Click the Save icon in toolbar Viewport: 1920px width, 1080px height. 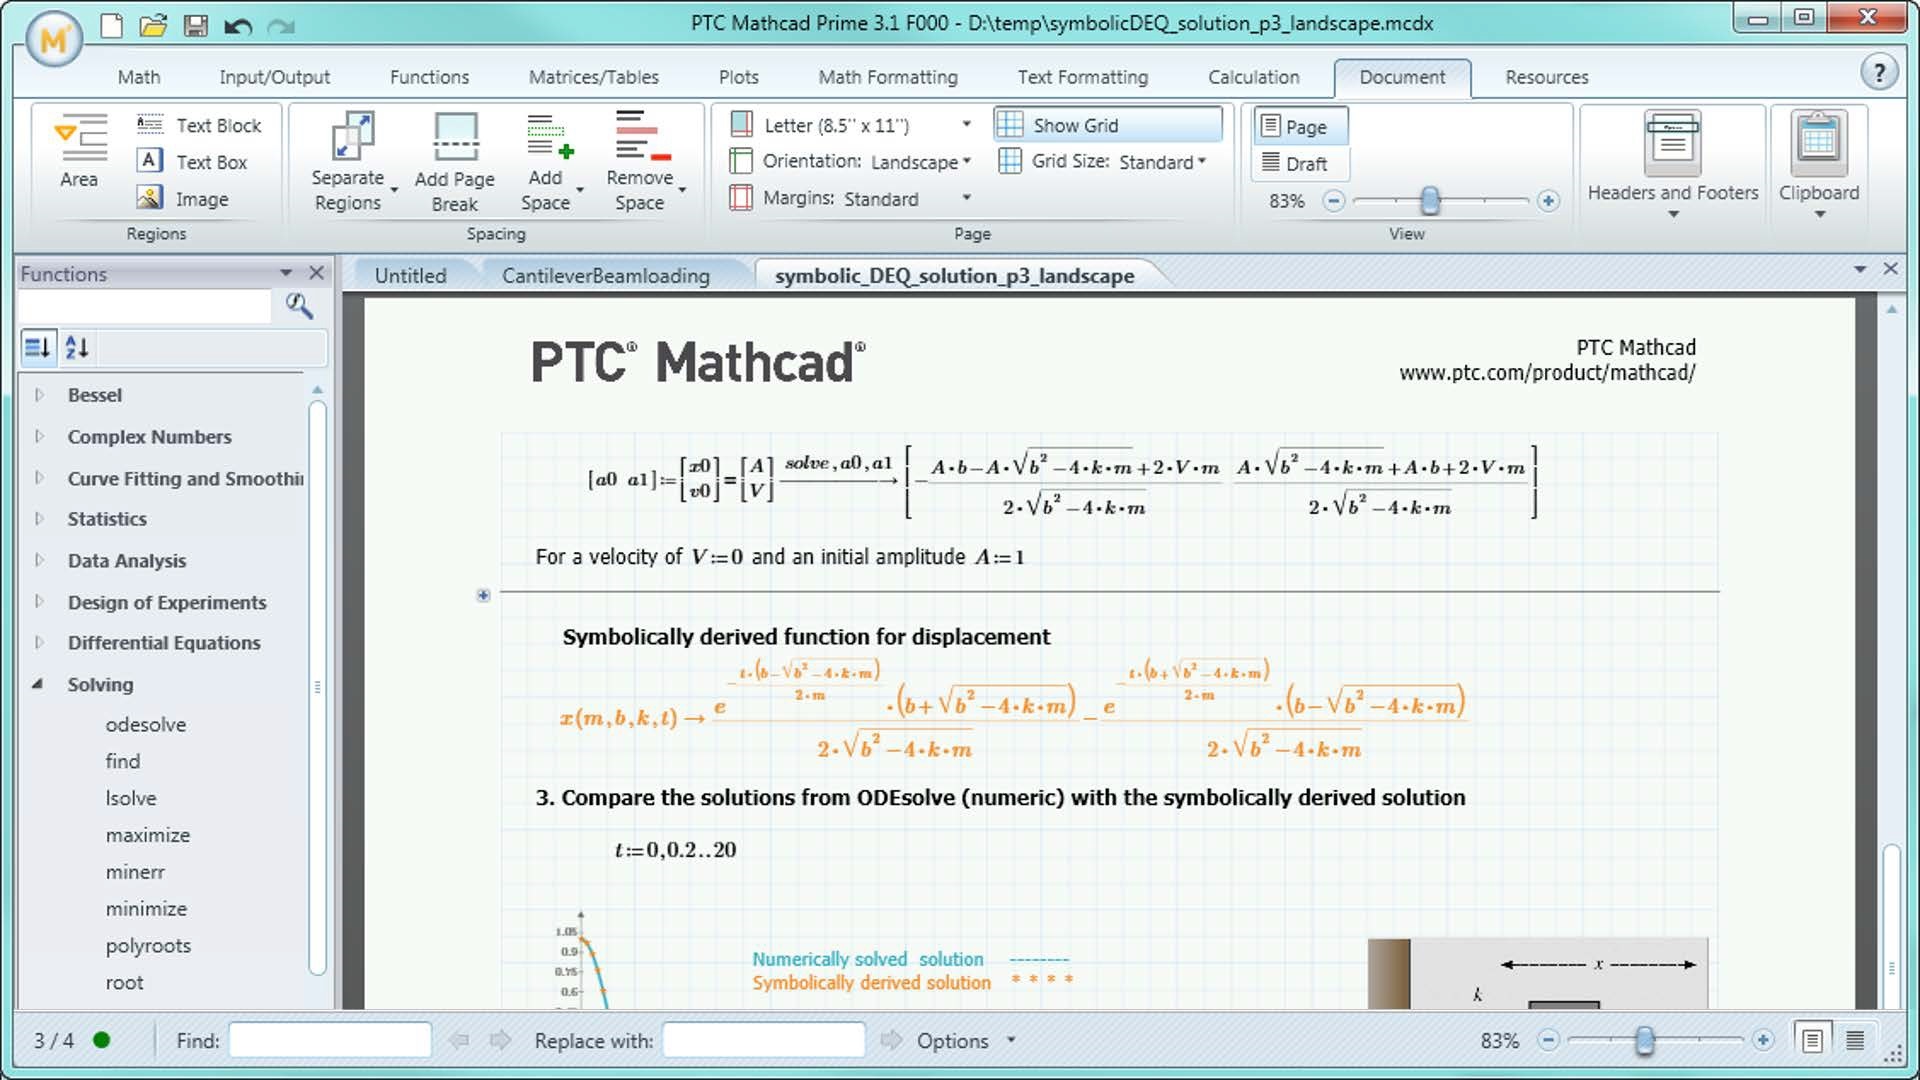(195, 22)
